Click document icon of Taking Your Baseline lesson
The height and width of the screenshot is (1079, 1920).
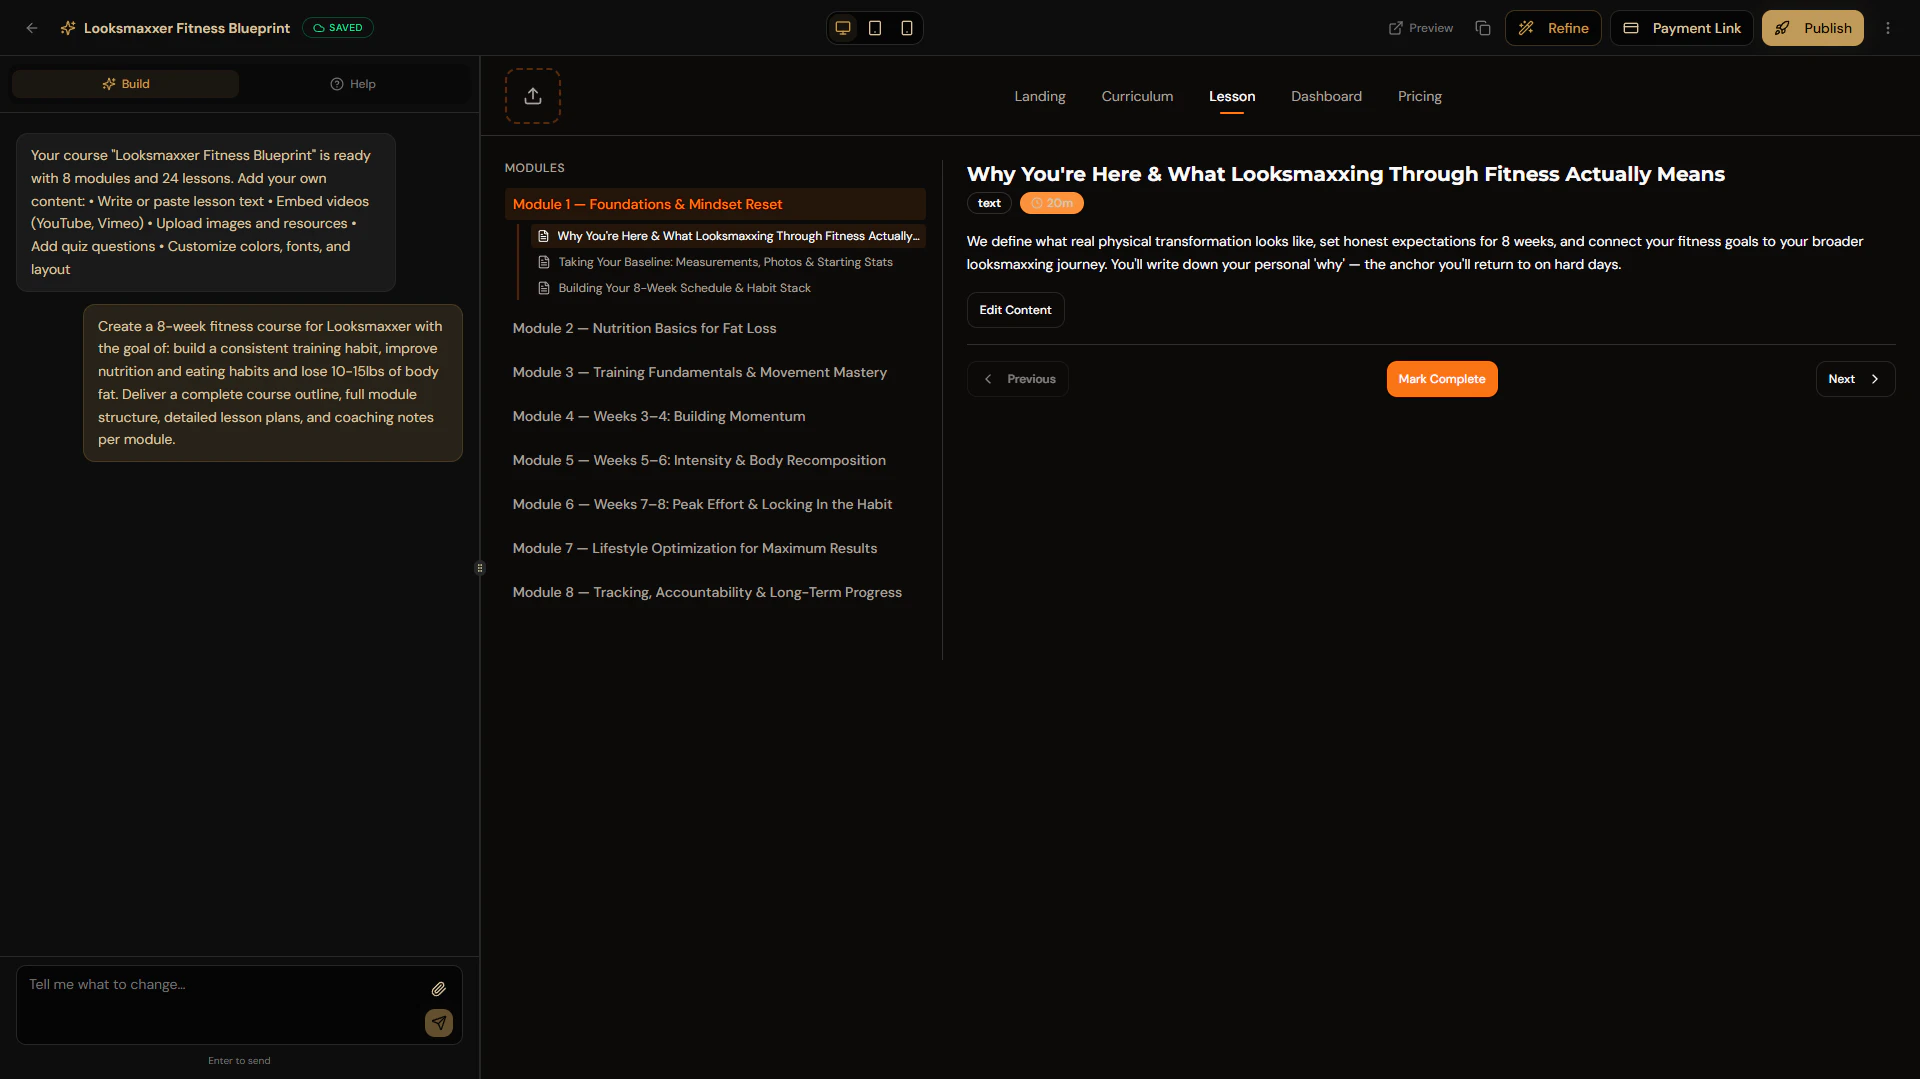click(x=544, y=262)
